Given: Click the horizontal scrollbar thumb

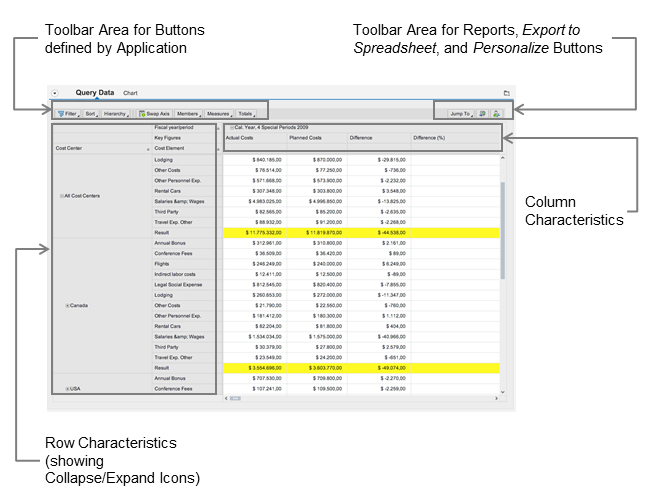Looking at the screenshot, I should (x=235, y=398).
